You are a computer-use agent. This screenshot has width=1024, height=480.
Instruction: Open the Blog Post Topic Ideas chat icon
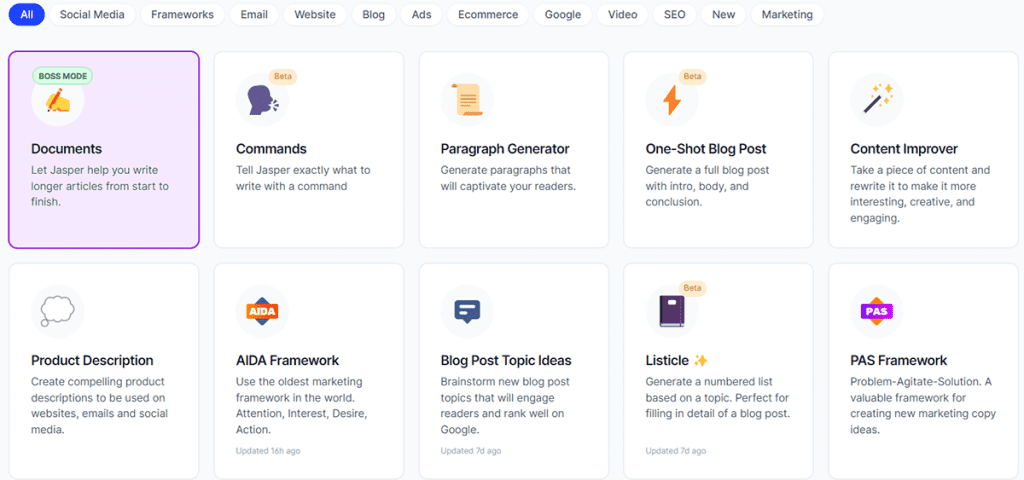467,311
